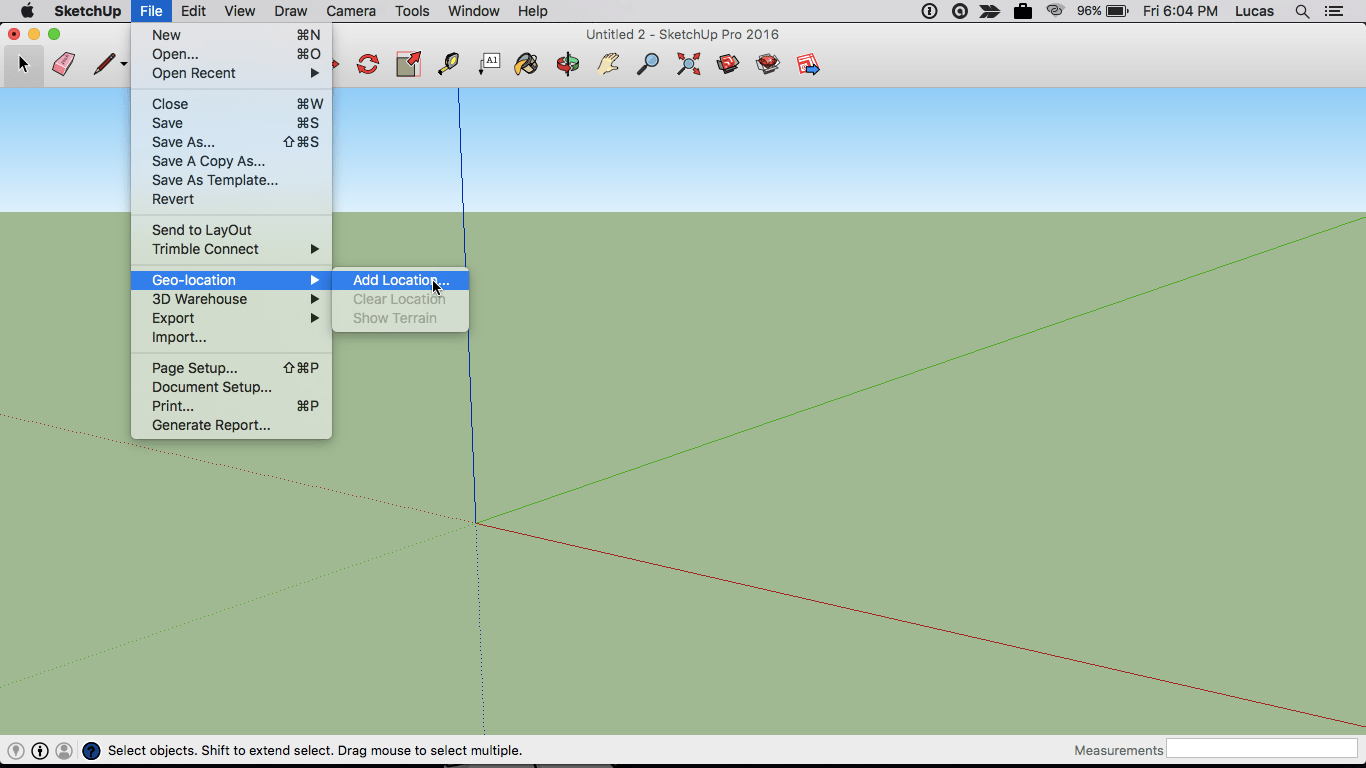Click the Zoom Extents tool
The height and width of the screenshot is (768, 1366).
688,65
